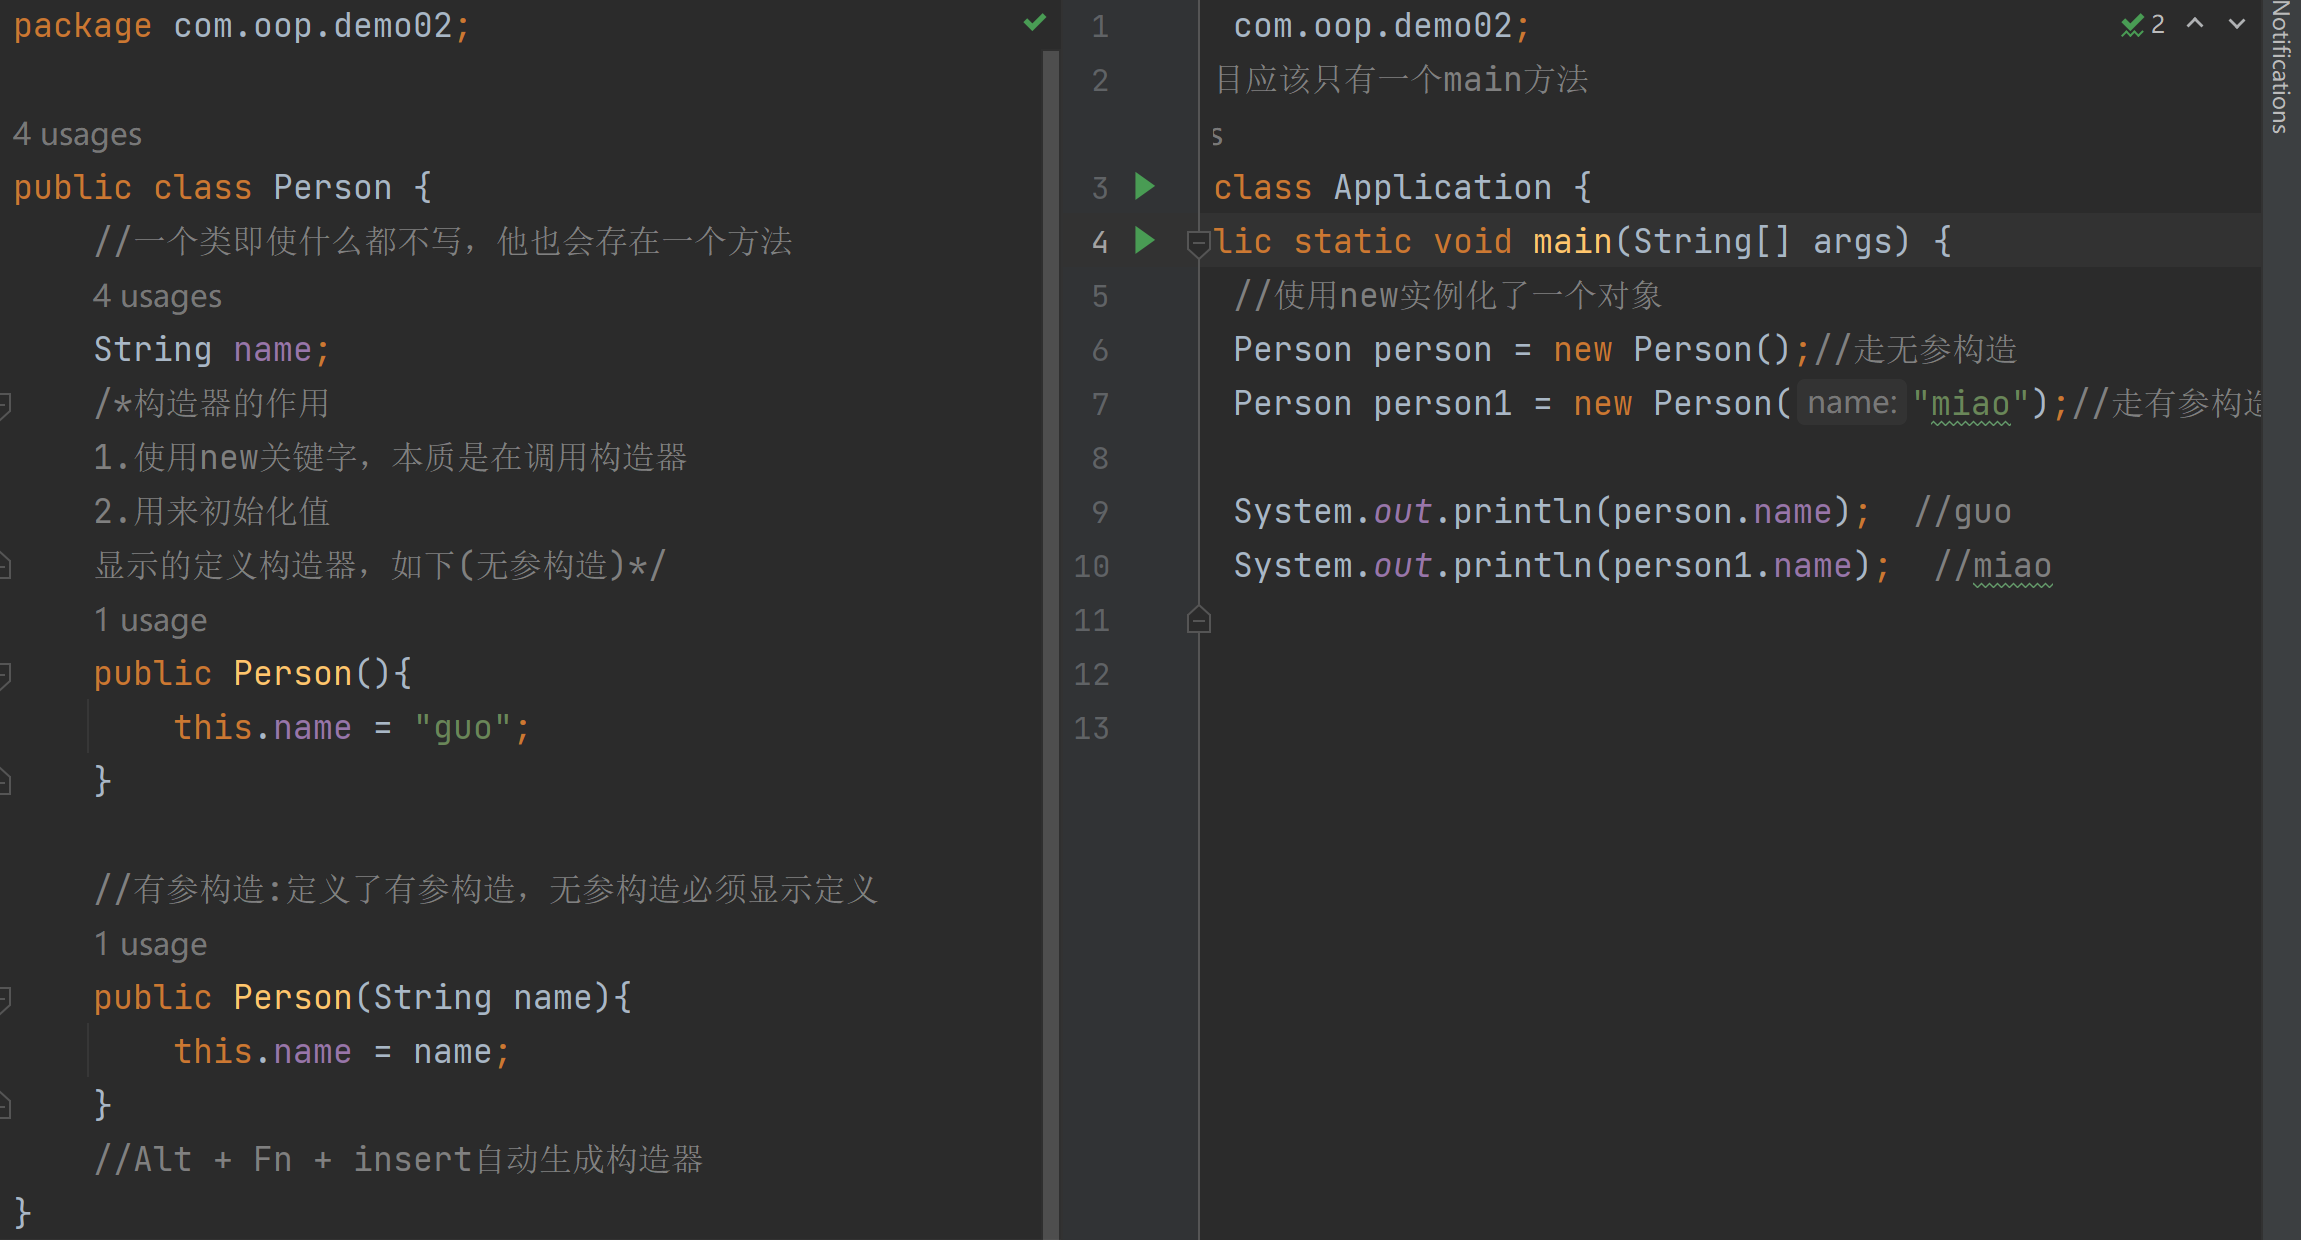
Task: Click line number 7 in gutter
Action: tap(1100, 404)
